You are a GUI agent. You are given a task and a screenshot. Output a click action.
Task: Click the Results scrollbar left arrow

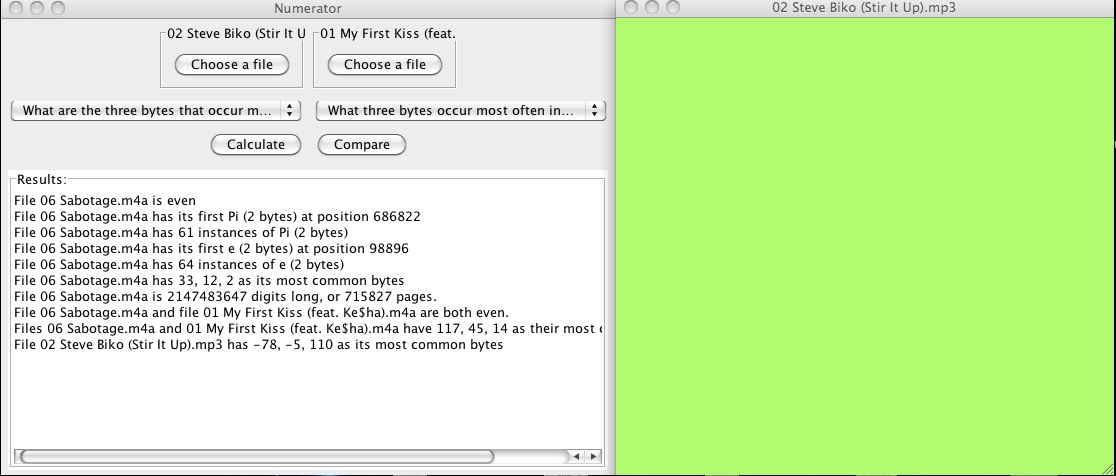[576, 457]
